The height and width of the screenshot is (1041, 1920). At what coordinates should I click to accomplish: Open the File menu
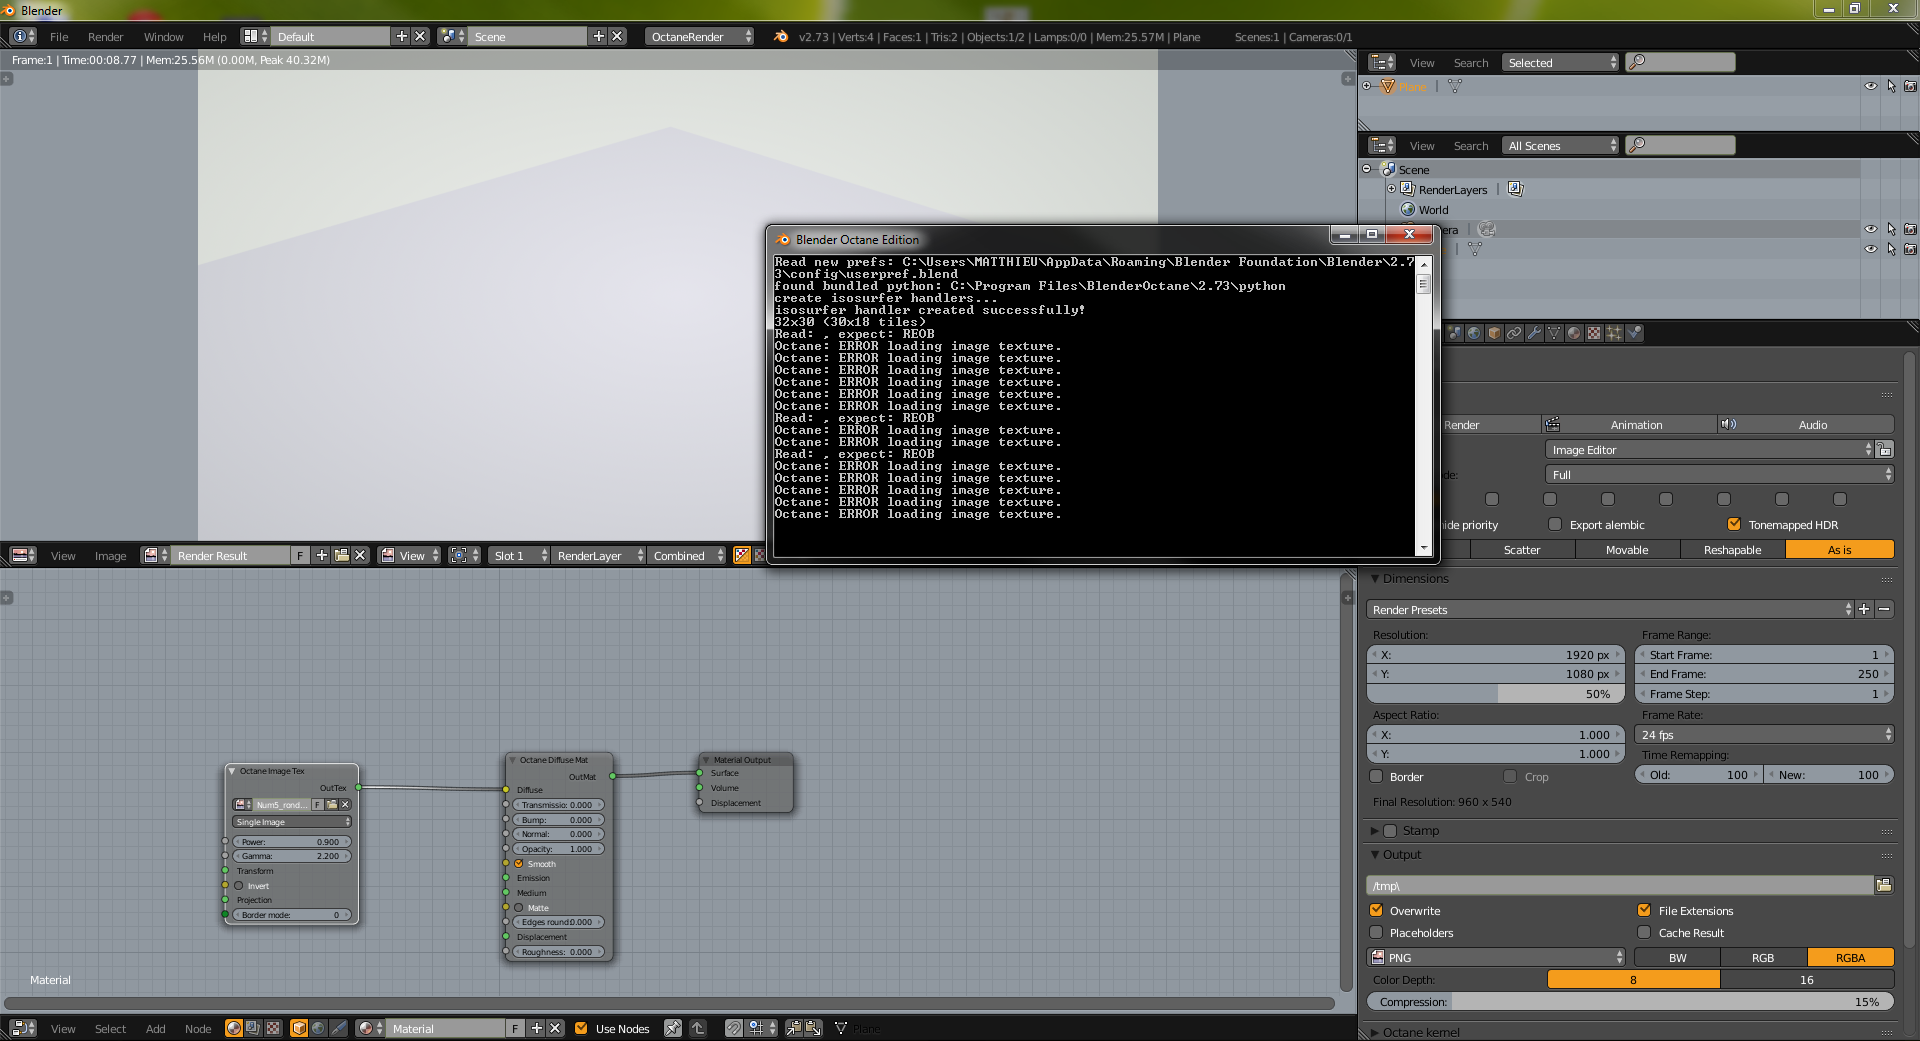tap(59, 37)
